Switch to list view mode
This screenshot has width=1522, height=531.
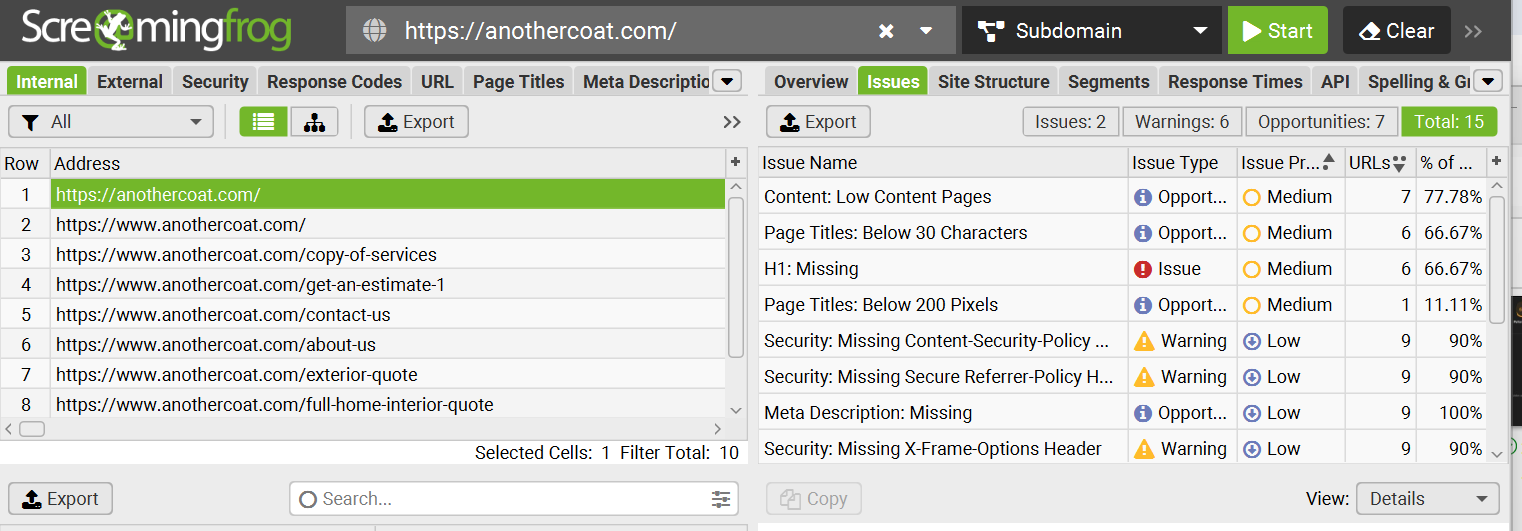point(263,122)
